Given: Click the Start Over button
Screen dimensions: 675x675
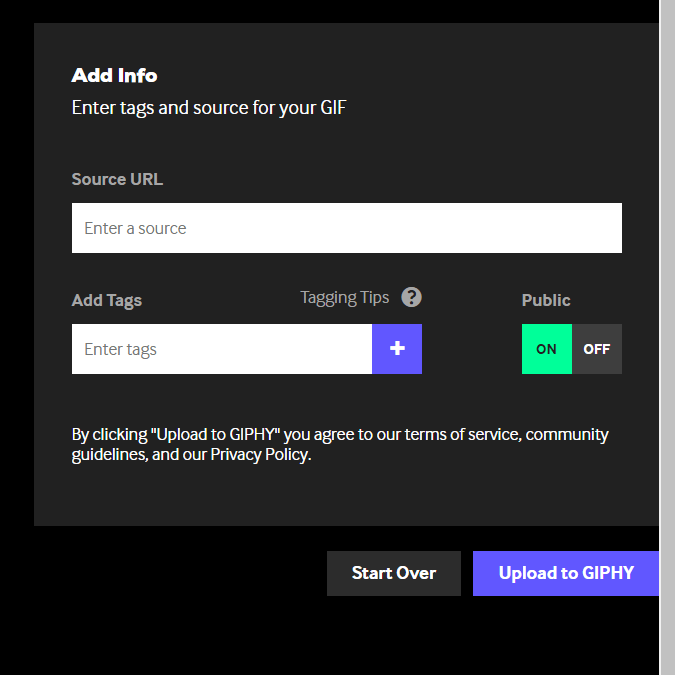Looking at the screenshot, I should tap(393, 573).
